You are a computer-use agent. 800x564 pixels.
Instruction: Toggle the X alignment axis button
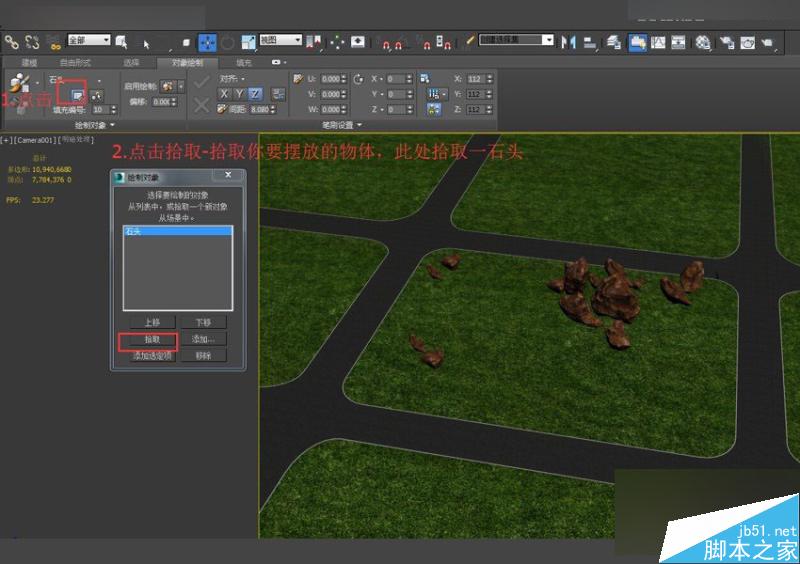225,94
